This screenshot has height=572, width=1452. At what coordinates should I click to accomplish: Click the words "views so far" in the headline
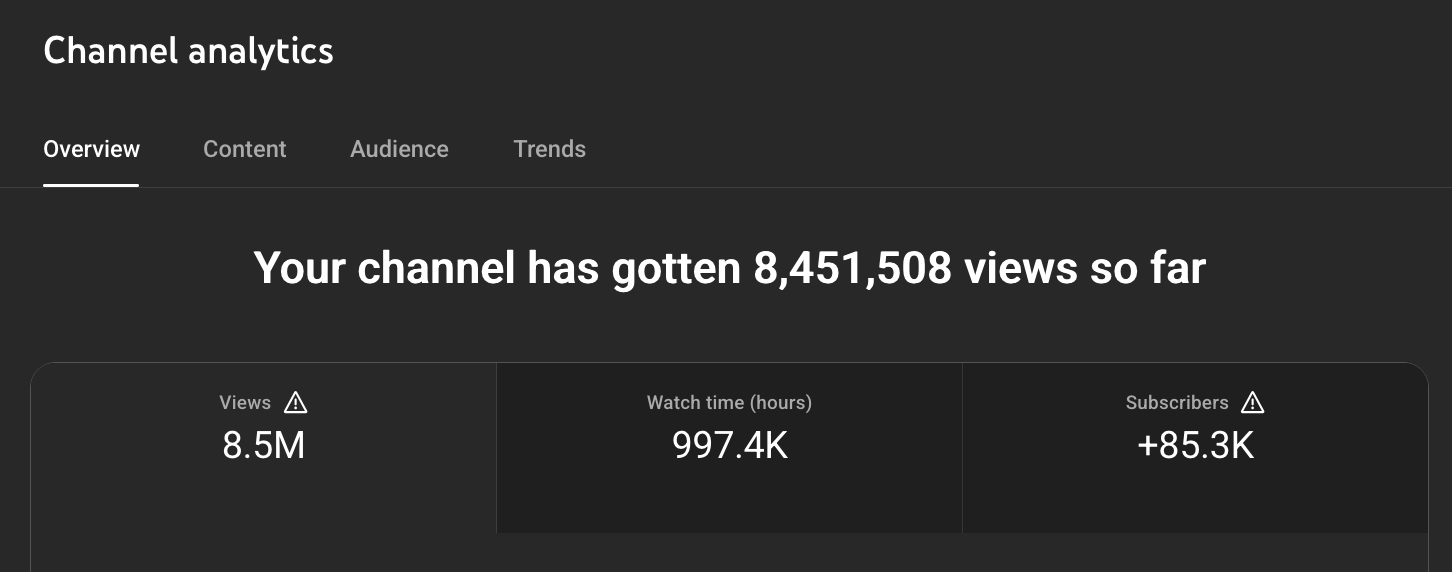[x=1084, y=269]
